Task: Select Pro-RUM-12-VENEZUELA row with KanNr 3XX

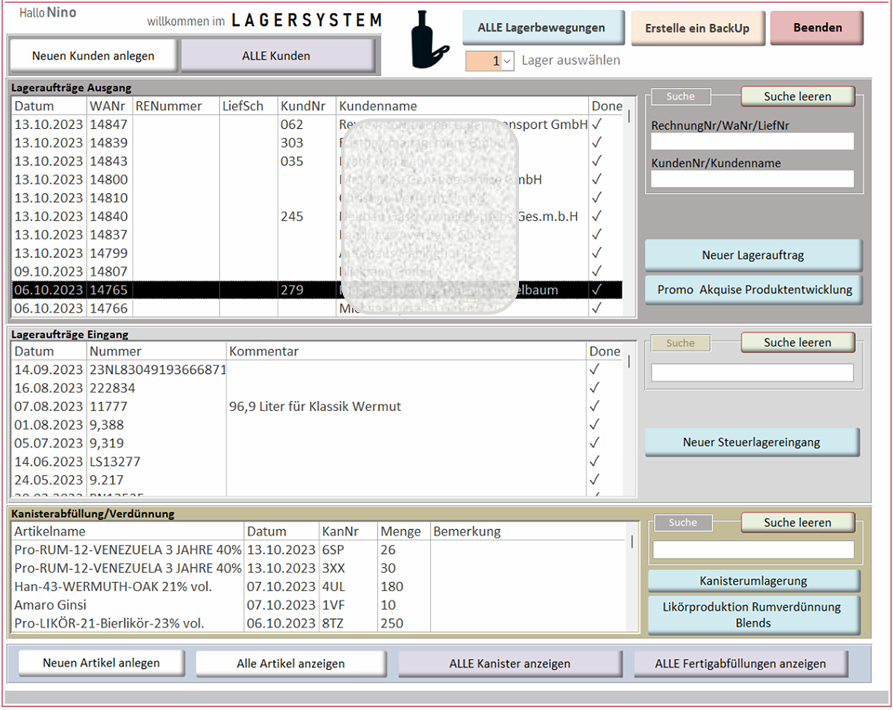Action: 319,568
